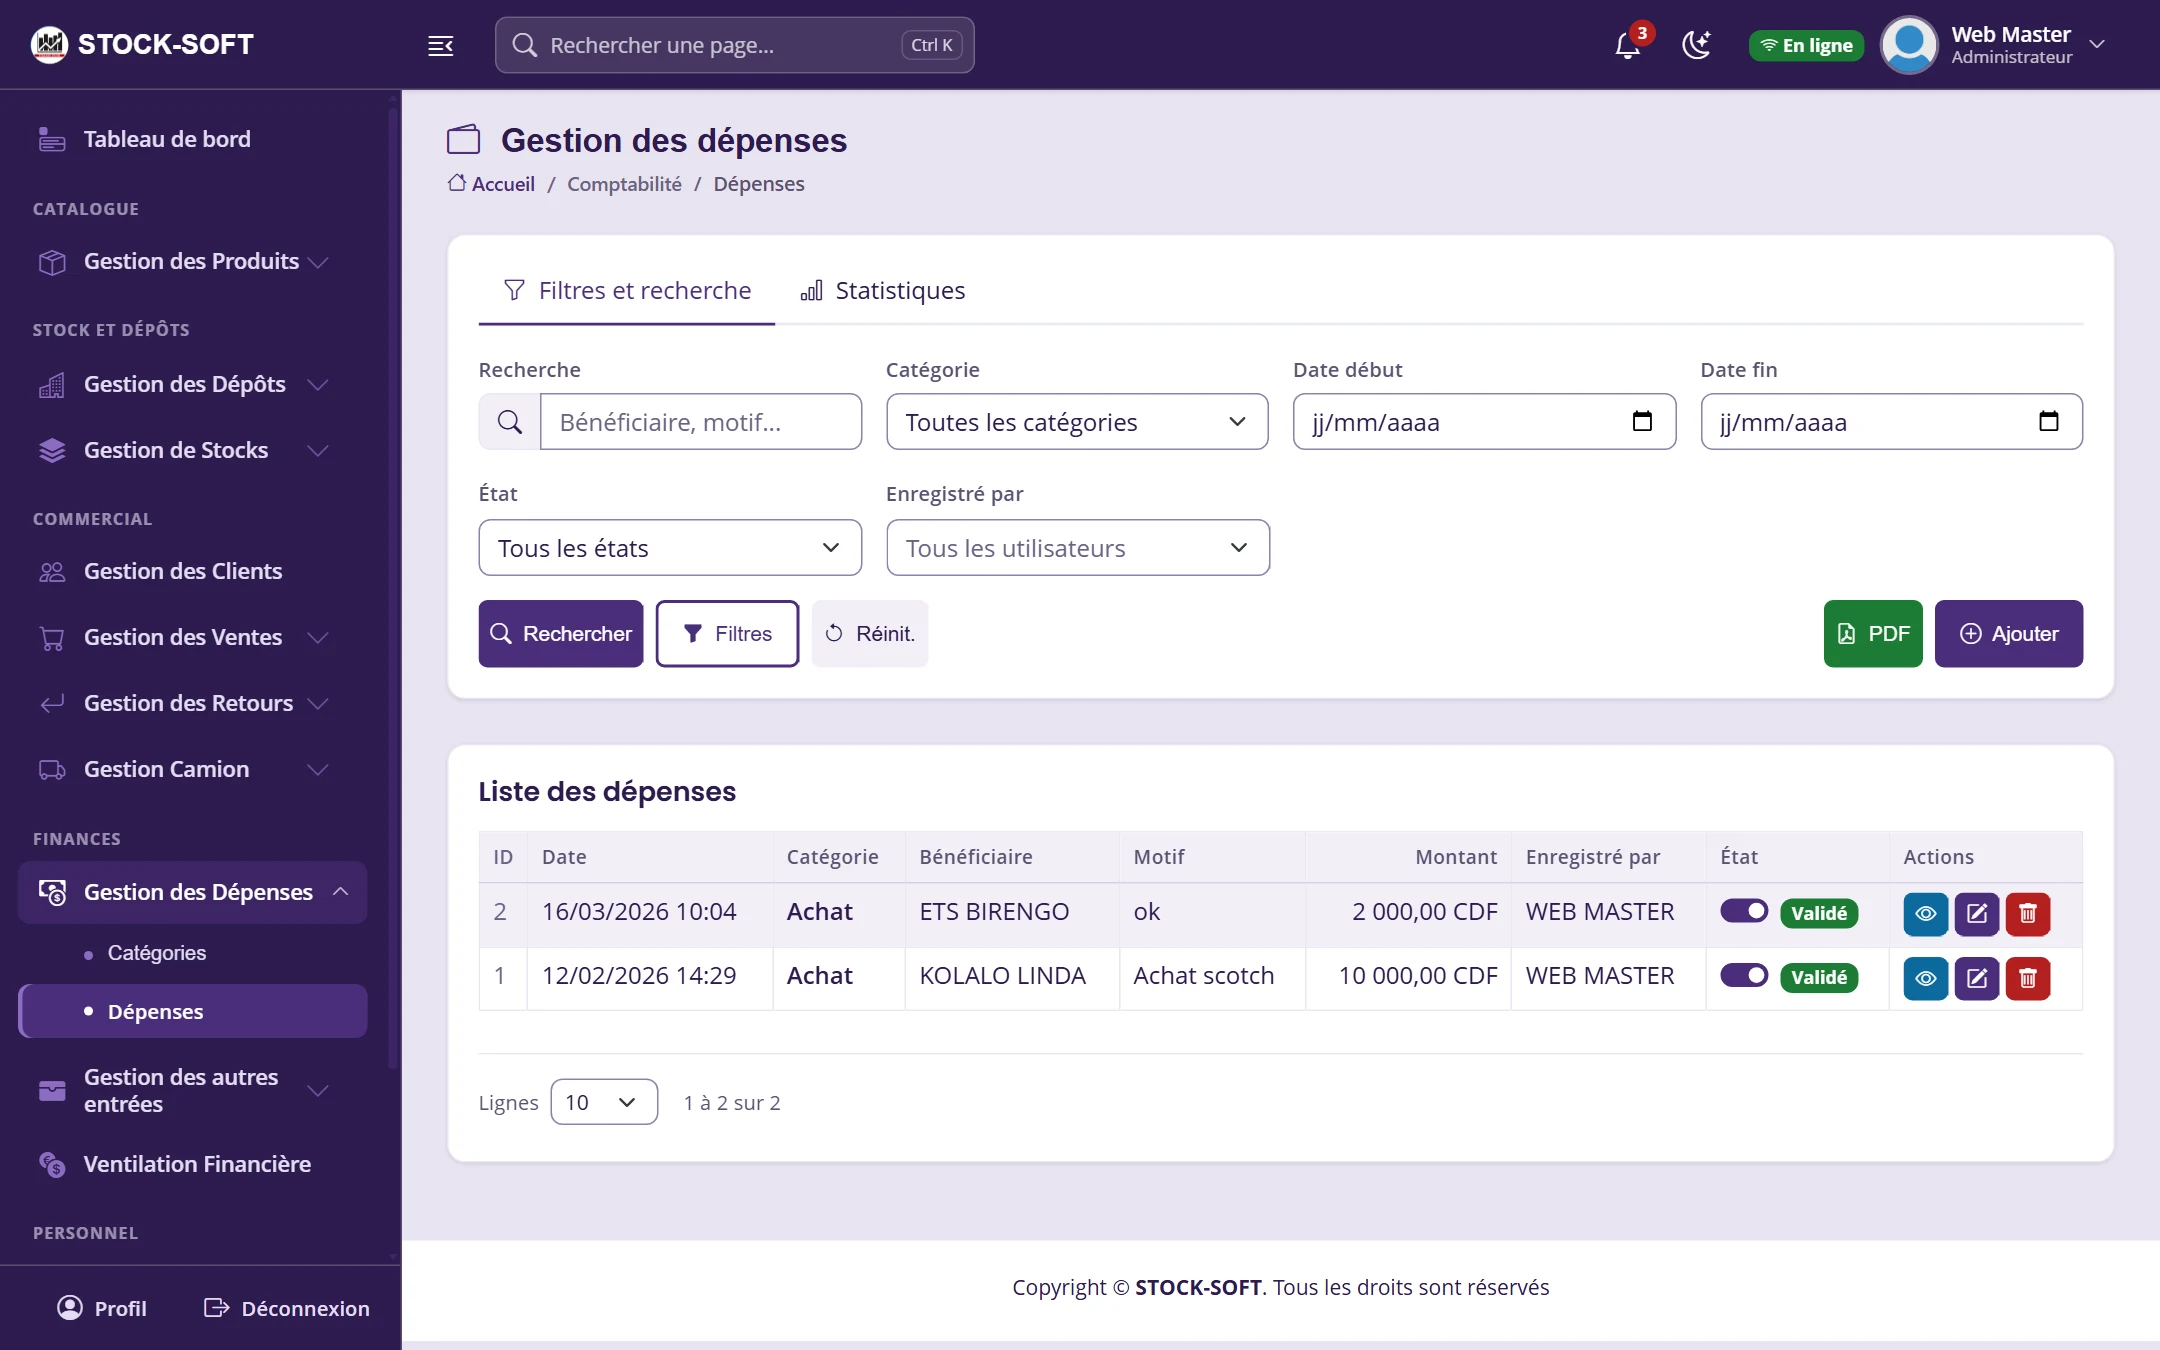Focus the Bénéficiaire, motif search field

pyautogui.click(x=701, y=422)
